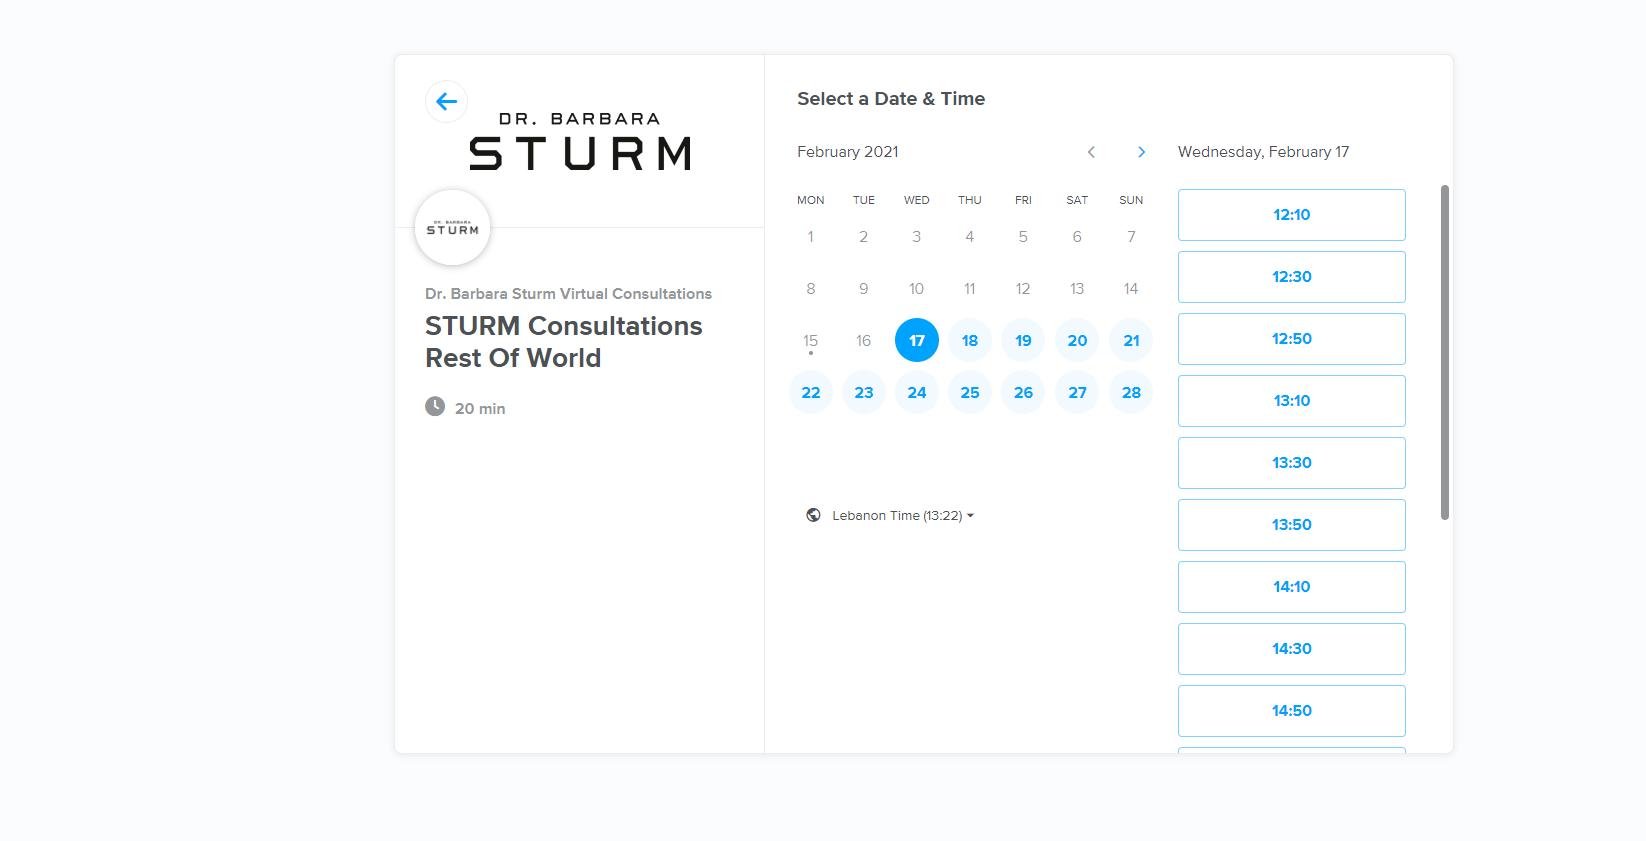The height and width of the screenshot is (841, 1646).
Task: Select February 18 on calendar
Action: click(970, 341)
